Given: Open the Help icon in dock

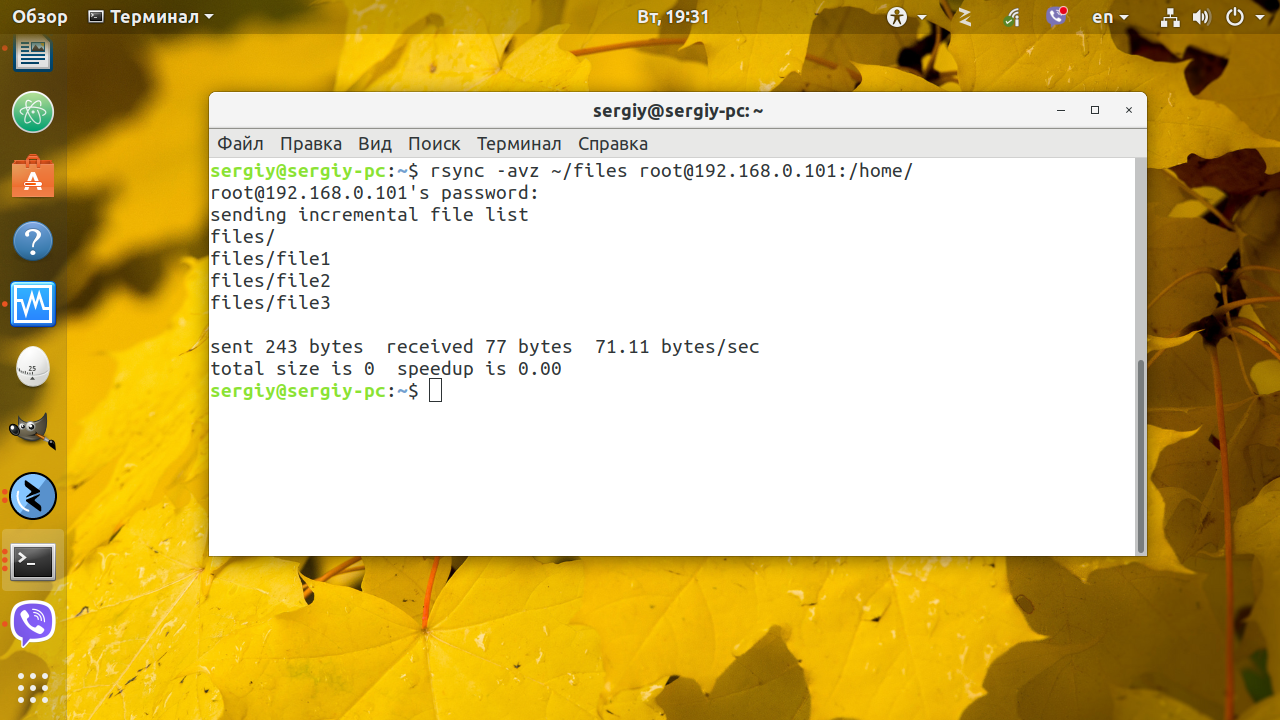Looking at the screenshot, I should [33, 241].
